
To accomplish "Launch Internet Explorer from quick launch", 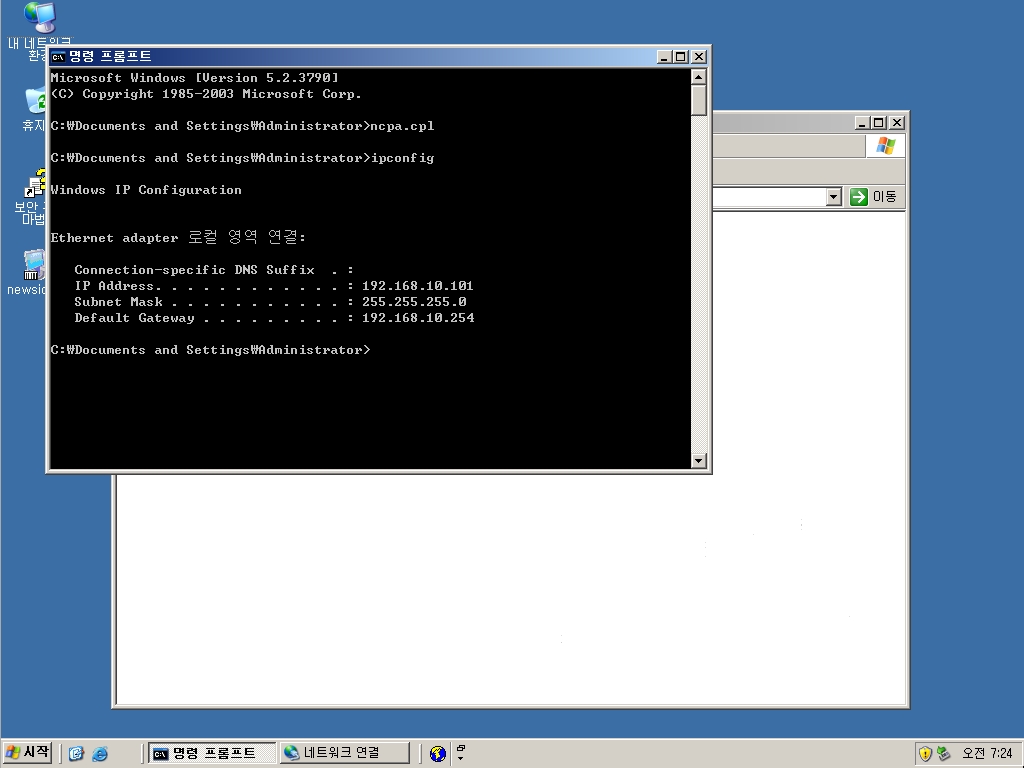I will tap(100, 754).
